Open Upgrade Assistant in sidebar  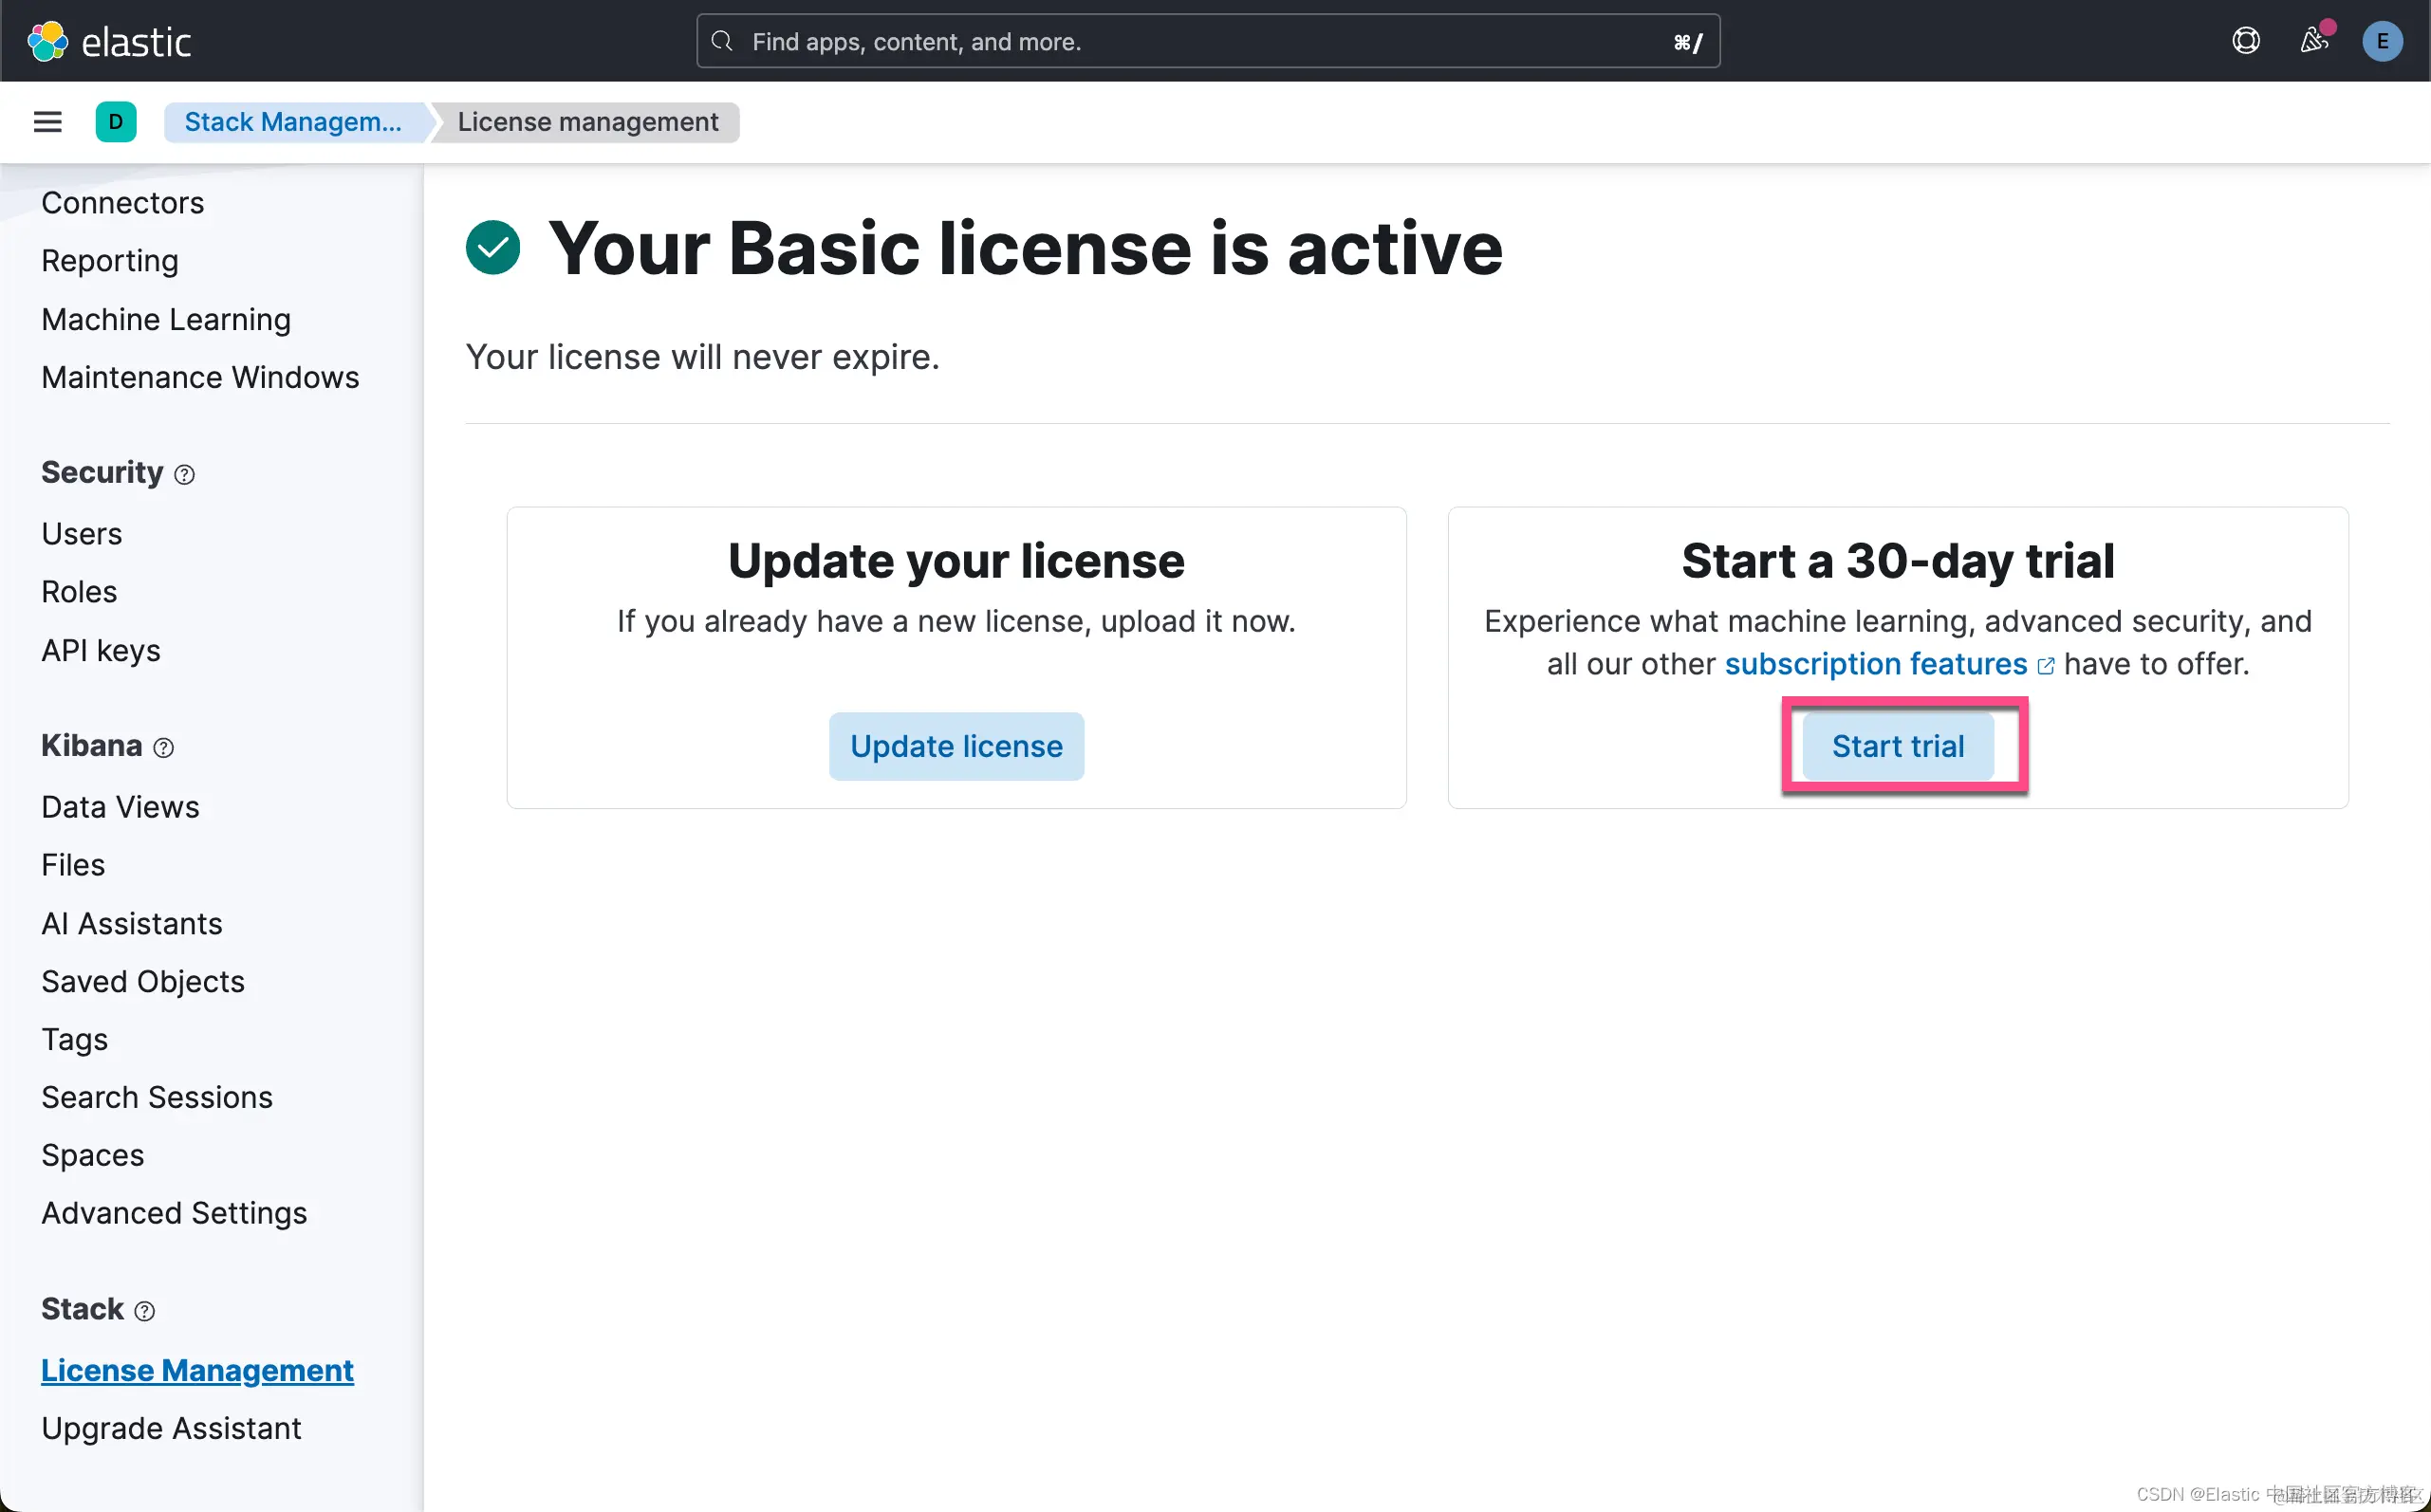pyautogui.click(x=171, y=1428)
